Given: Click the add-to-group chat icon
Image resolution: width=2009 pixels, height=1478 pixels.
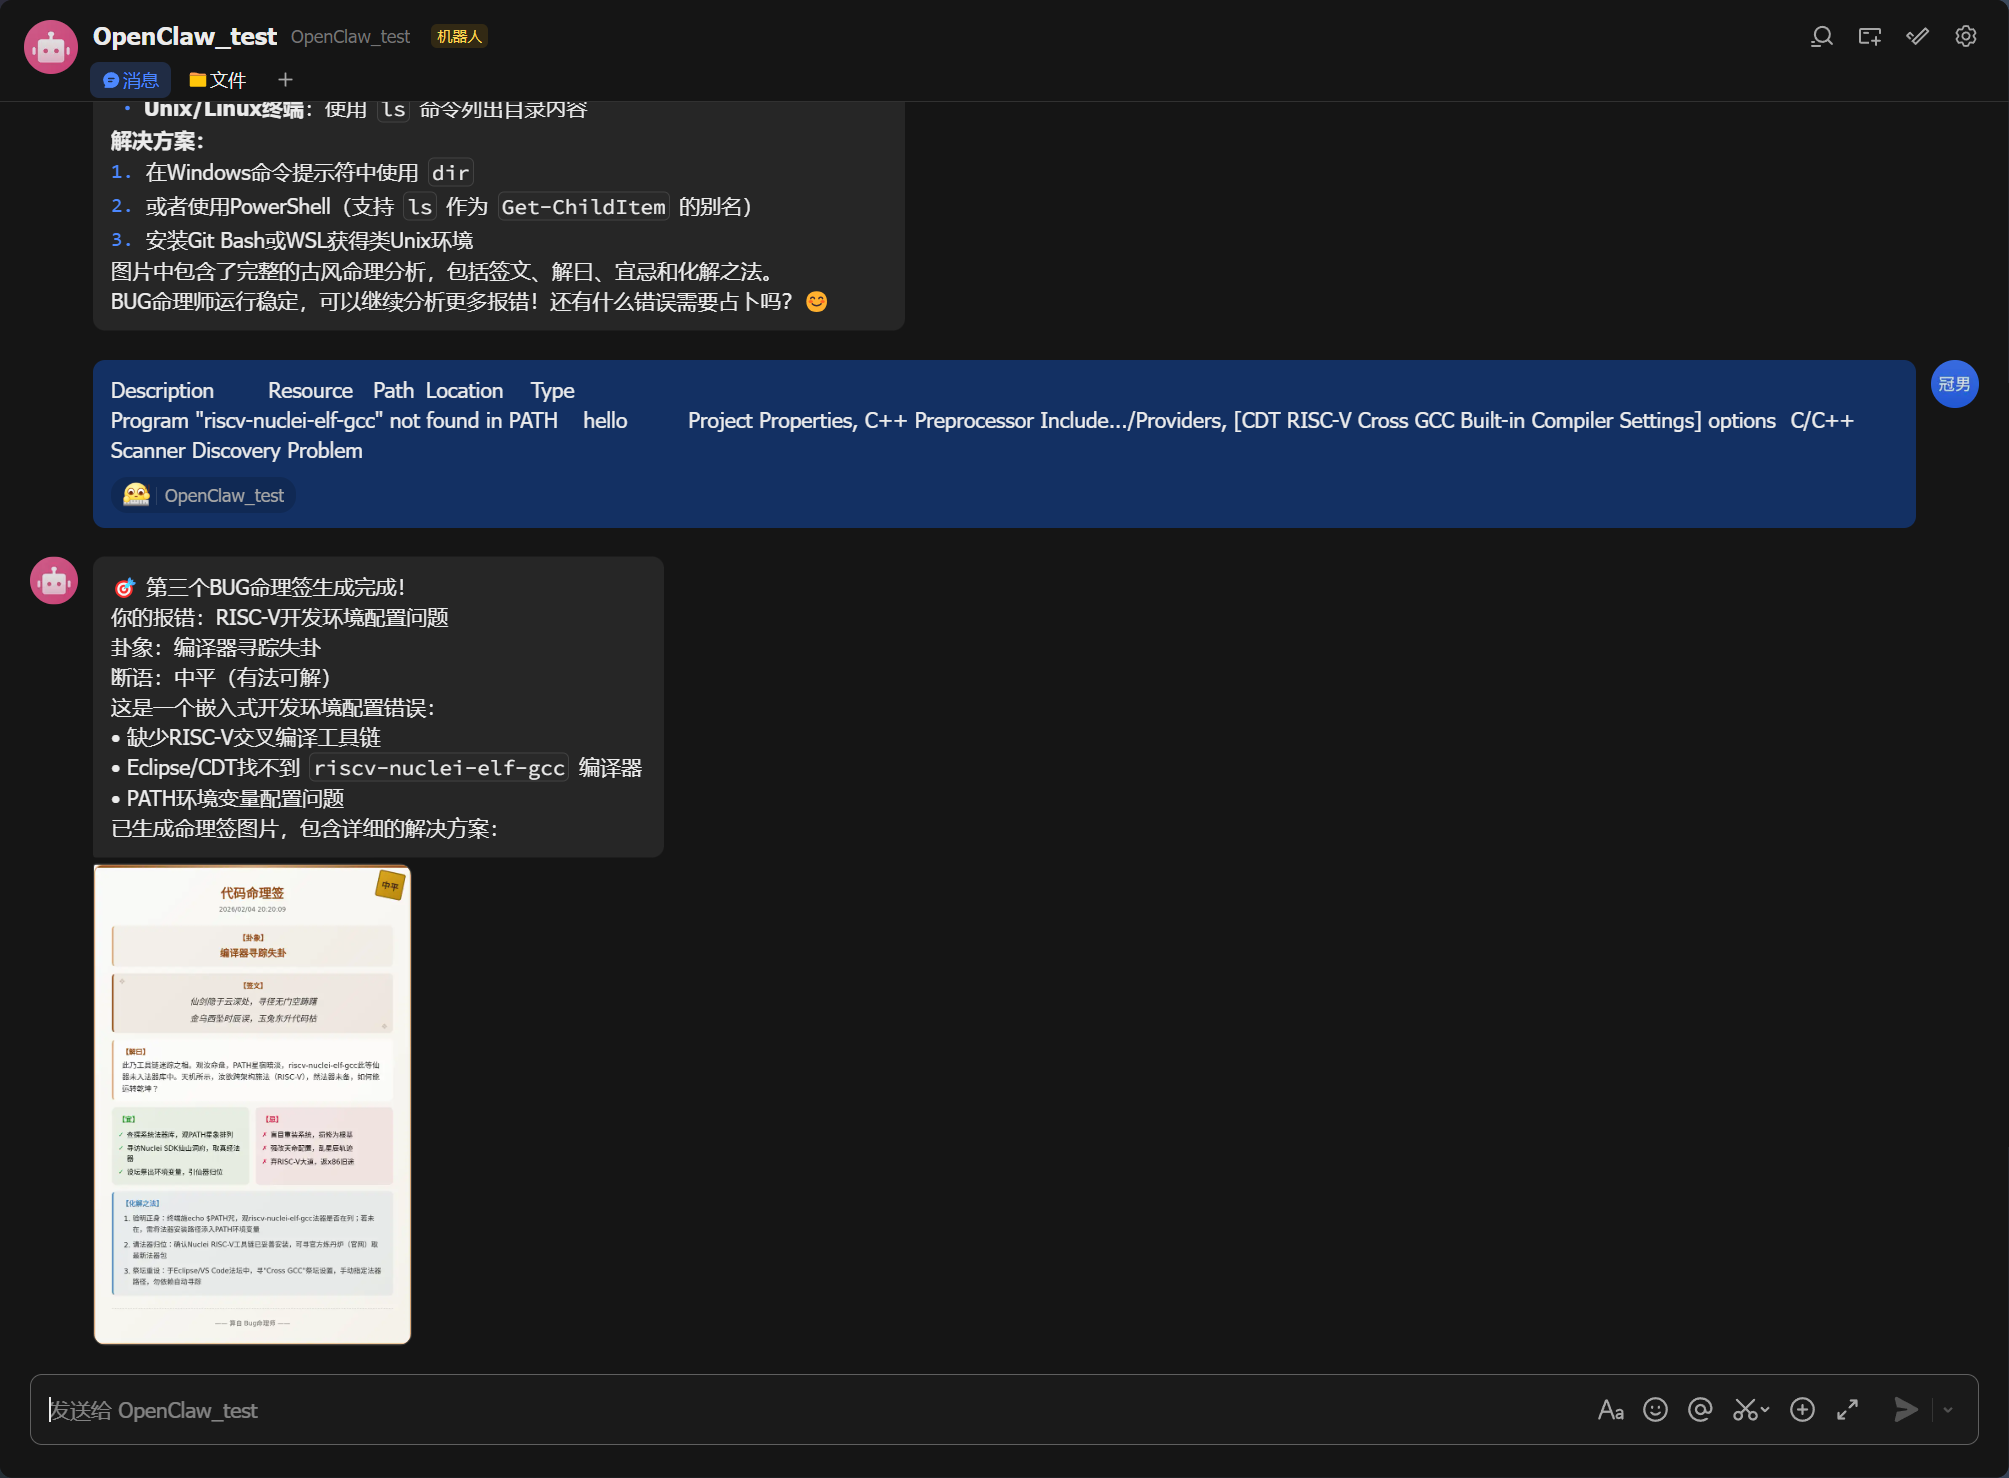Looking at the screenshot, I should (x=1869, y=37).
